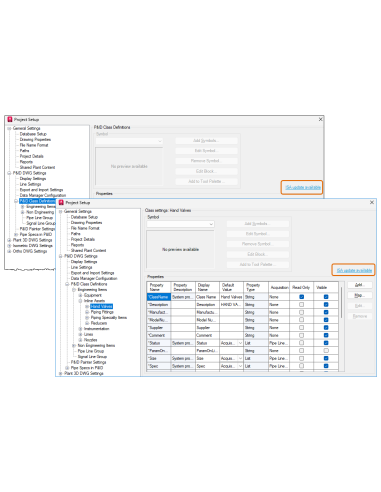Select Piping Fittings in front window tree
381x492 pixels.
(102, 312)
